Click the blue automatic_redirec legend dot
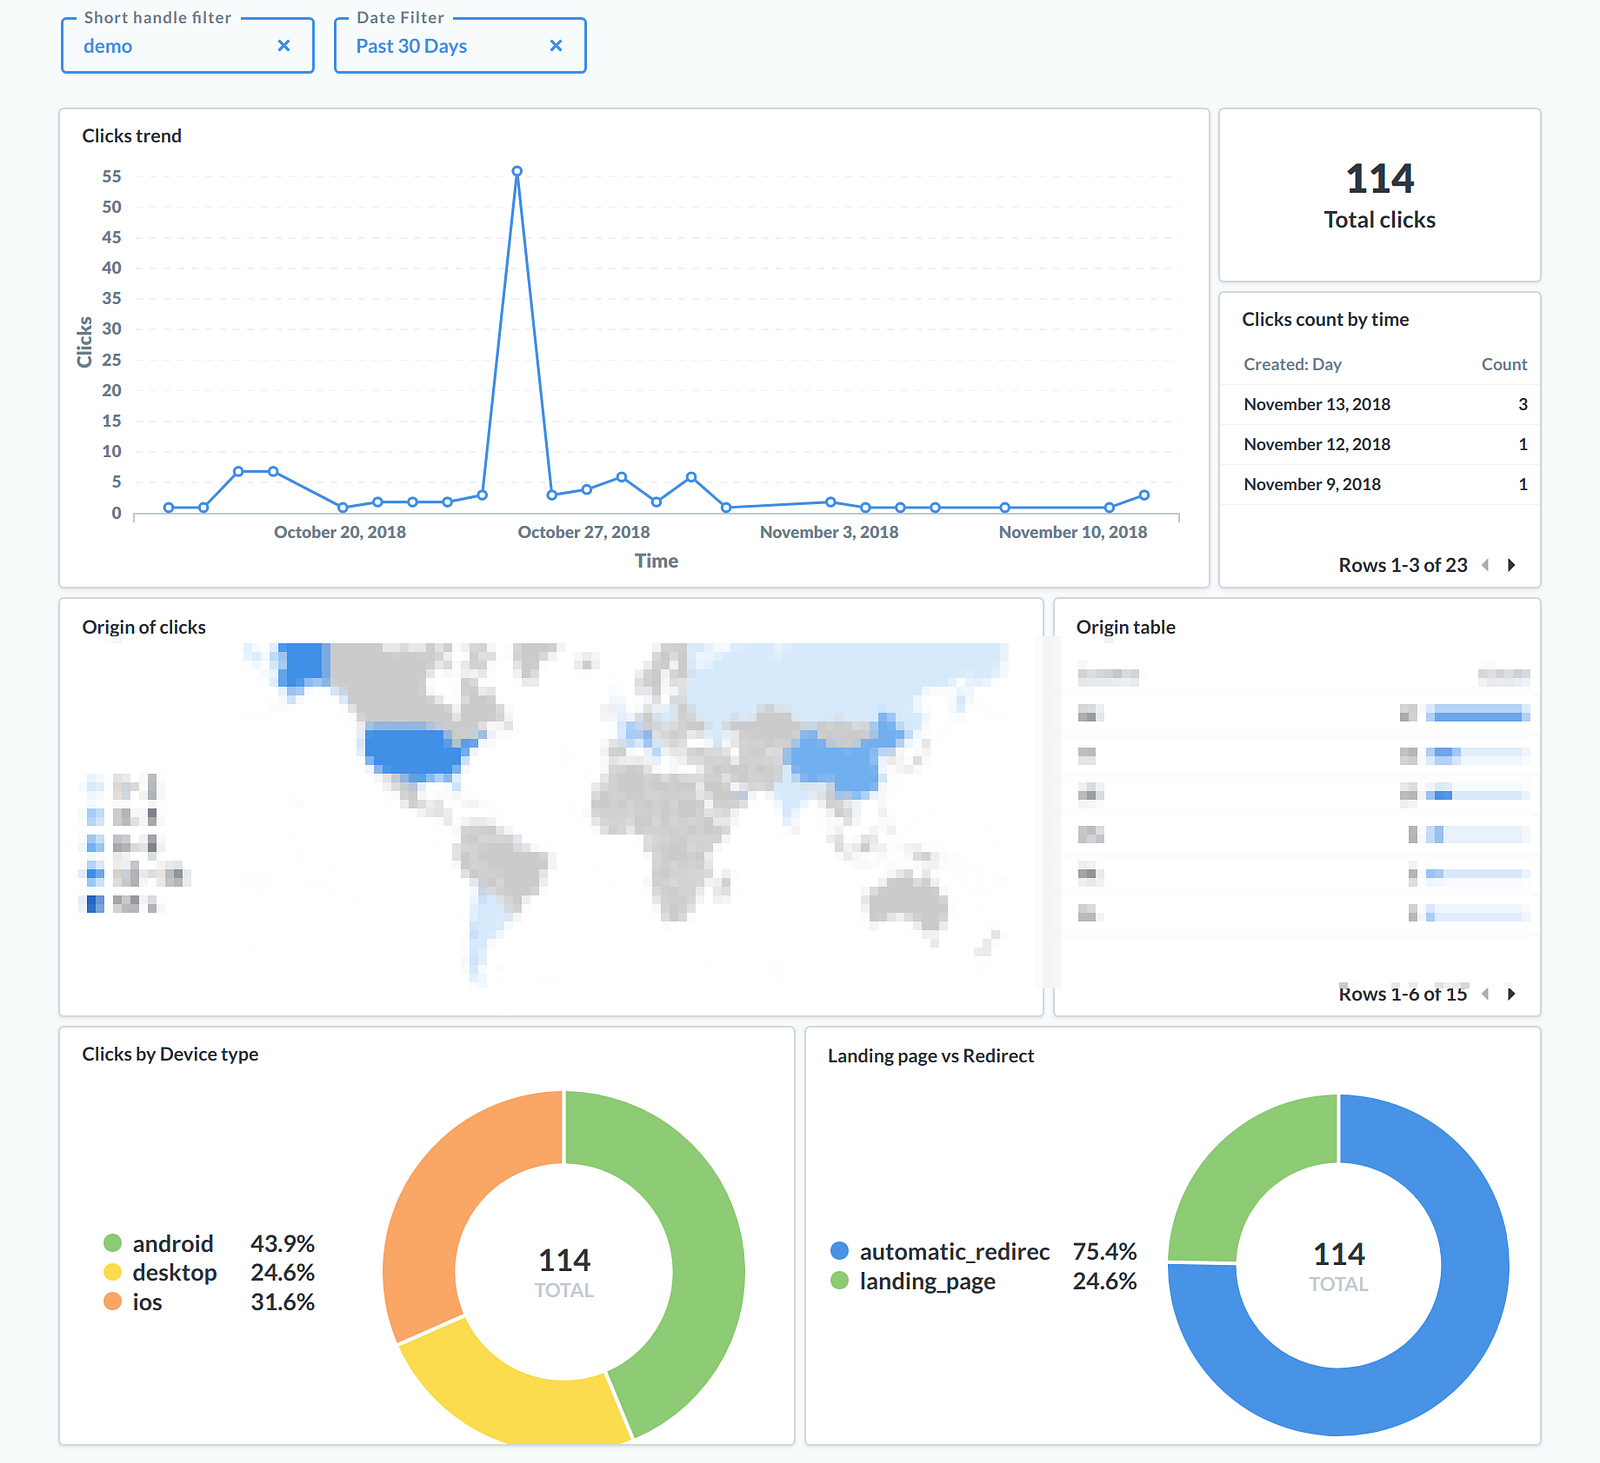This screenshot has width=1600, height=1463. click(839, 1251)
